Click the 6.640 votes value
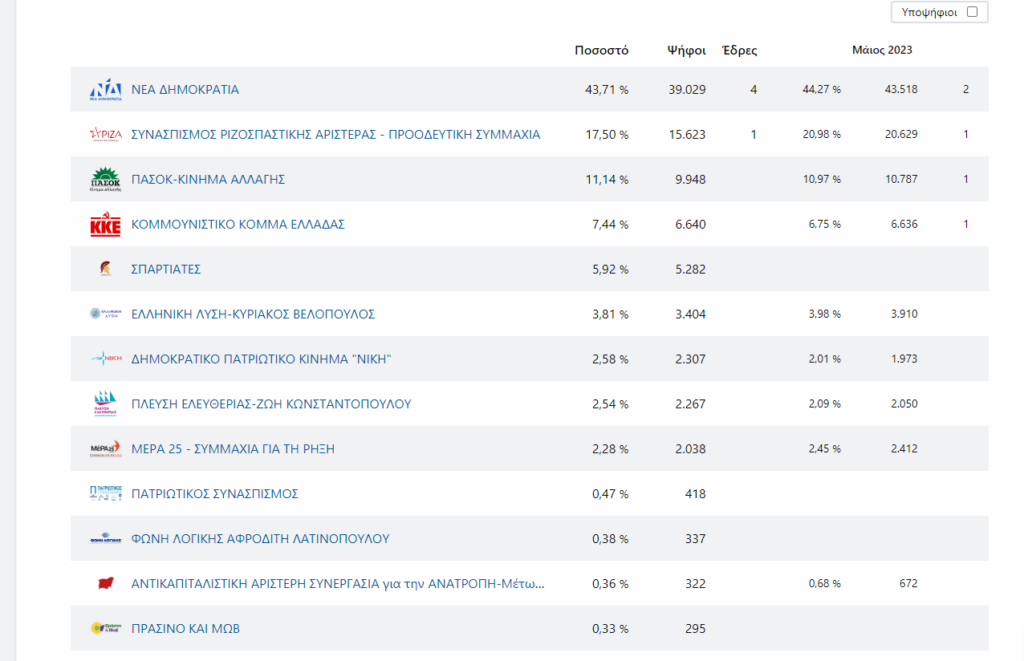This screenshot has height=661, width=1024. (x=690, y=224)
